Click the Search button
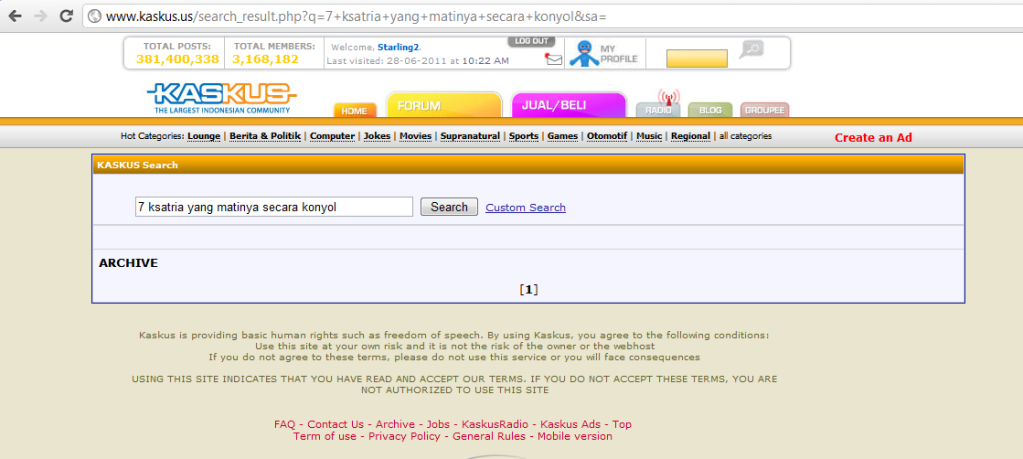 (449, 207)
